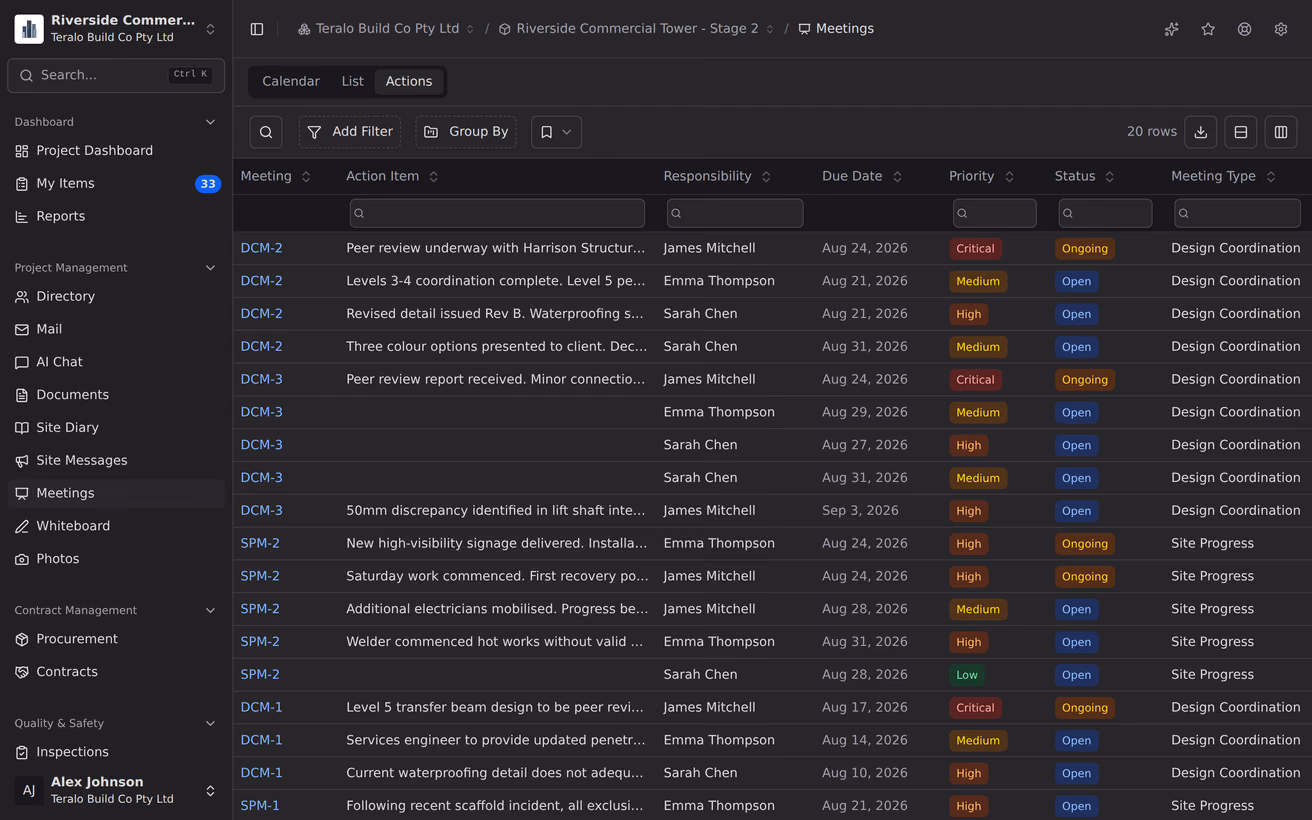Click the Action Item filter field
The height and width of the screenshot is (820, 1312).
497,213
